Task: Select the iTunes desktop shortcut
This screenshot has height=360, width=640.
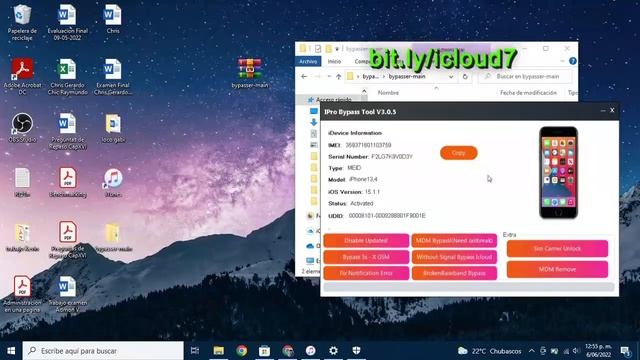Action: click(113, 182)
